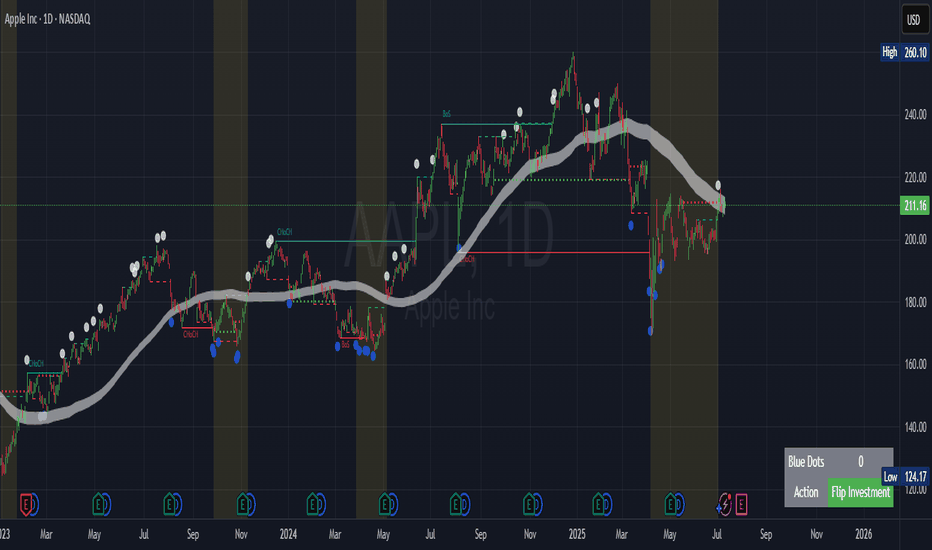The height and width of the screenshot is (550, 932).
Task: Click the blue dividend D marker at May 2024
Action: pyautogui.click(x=393, y=505)
